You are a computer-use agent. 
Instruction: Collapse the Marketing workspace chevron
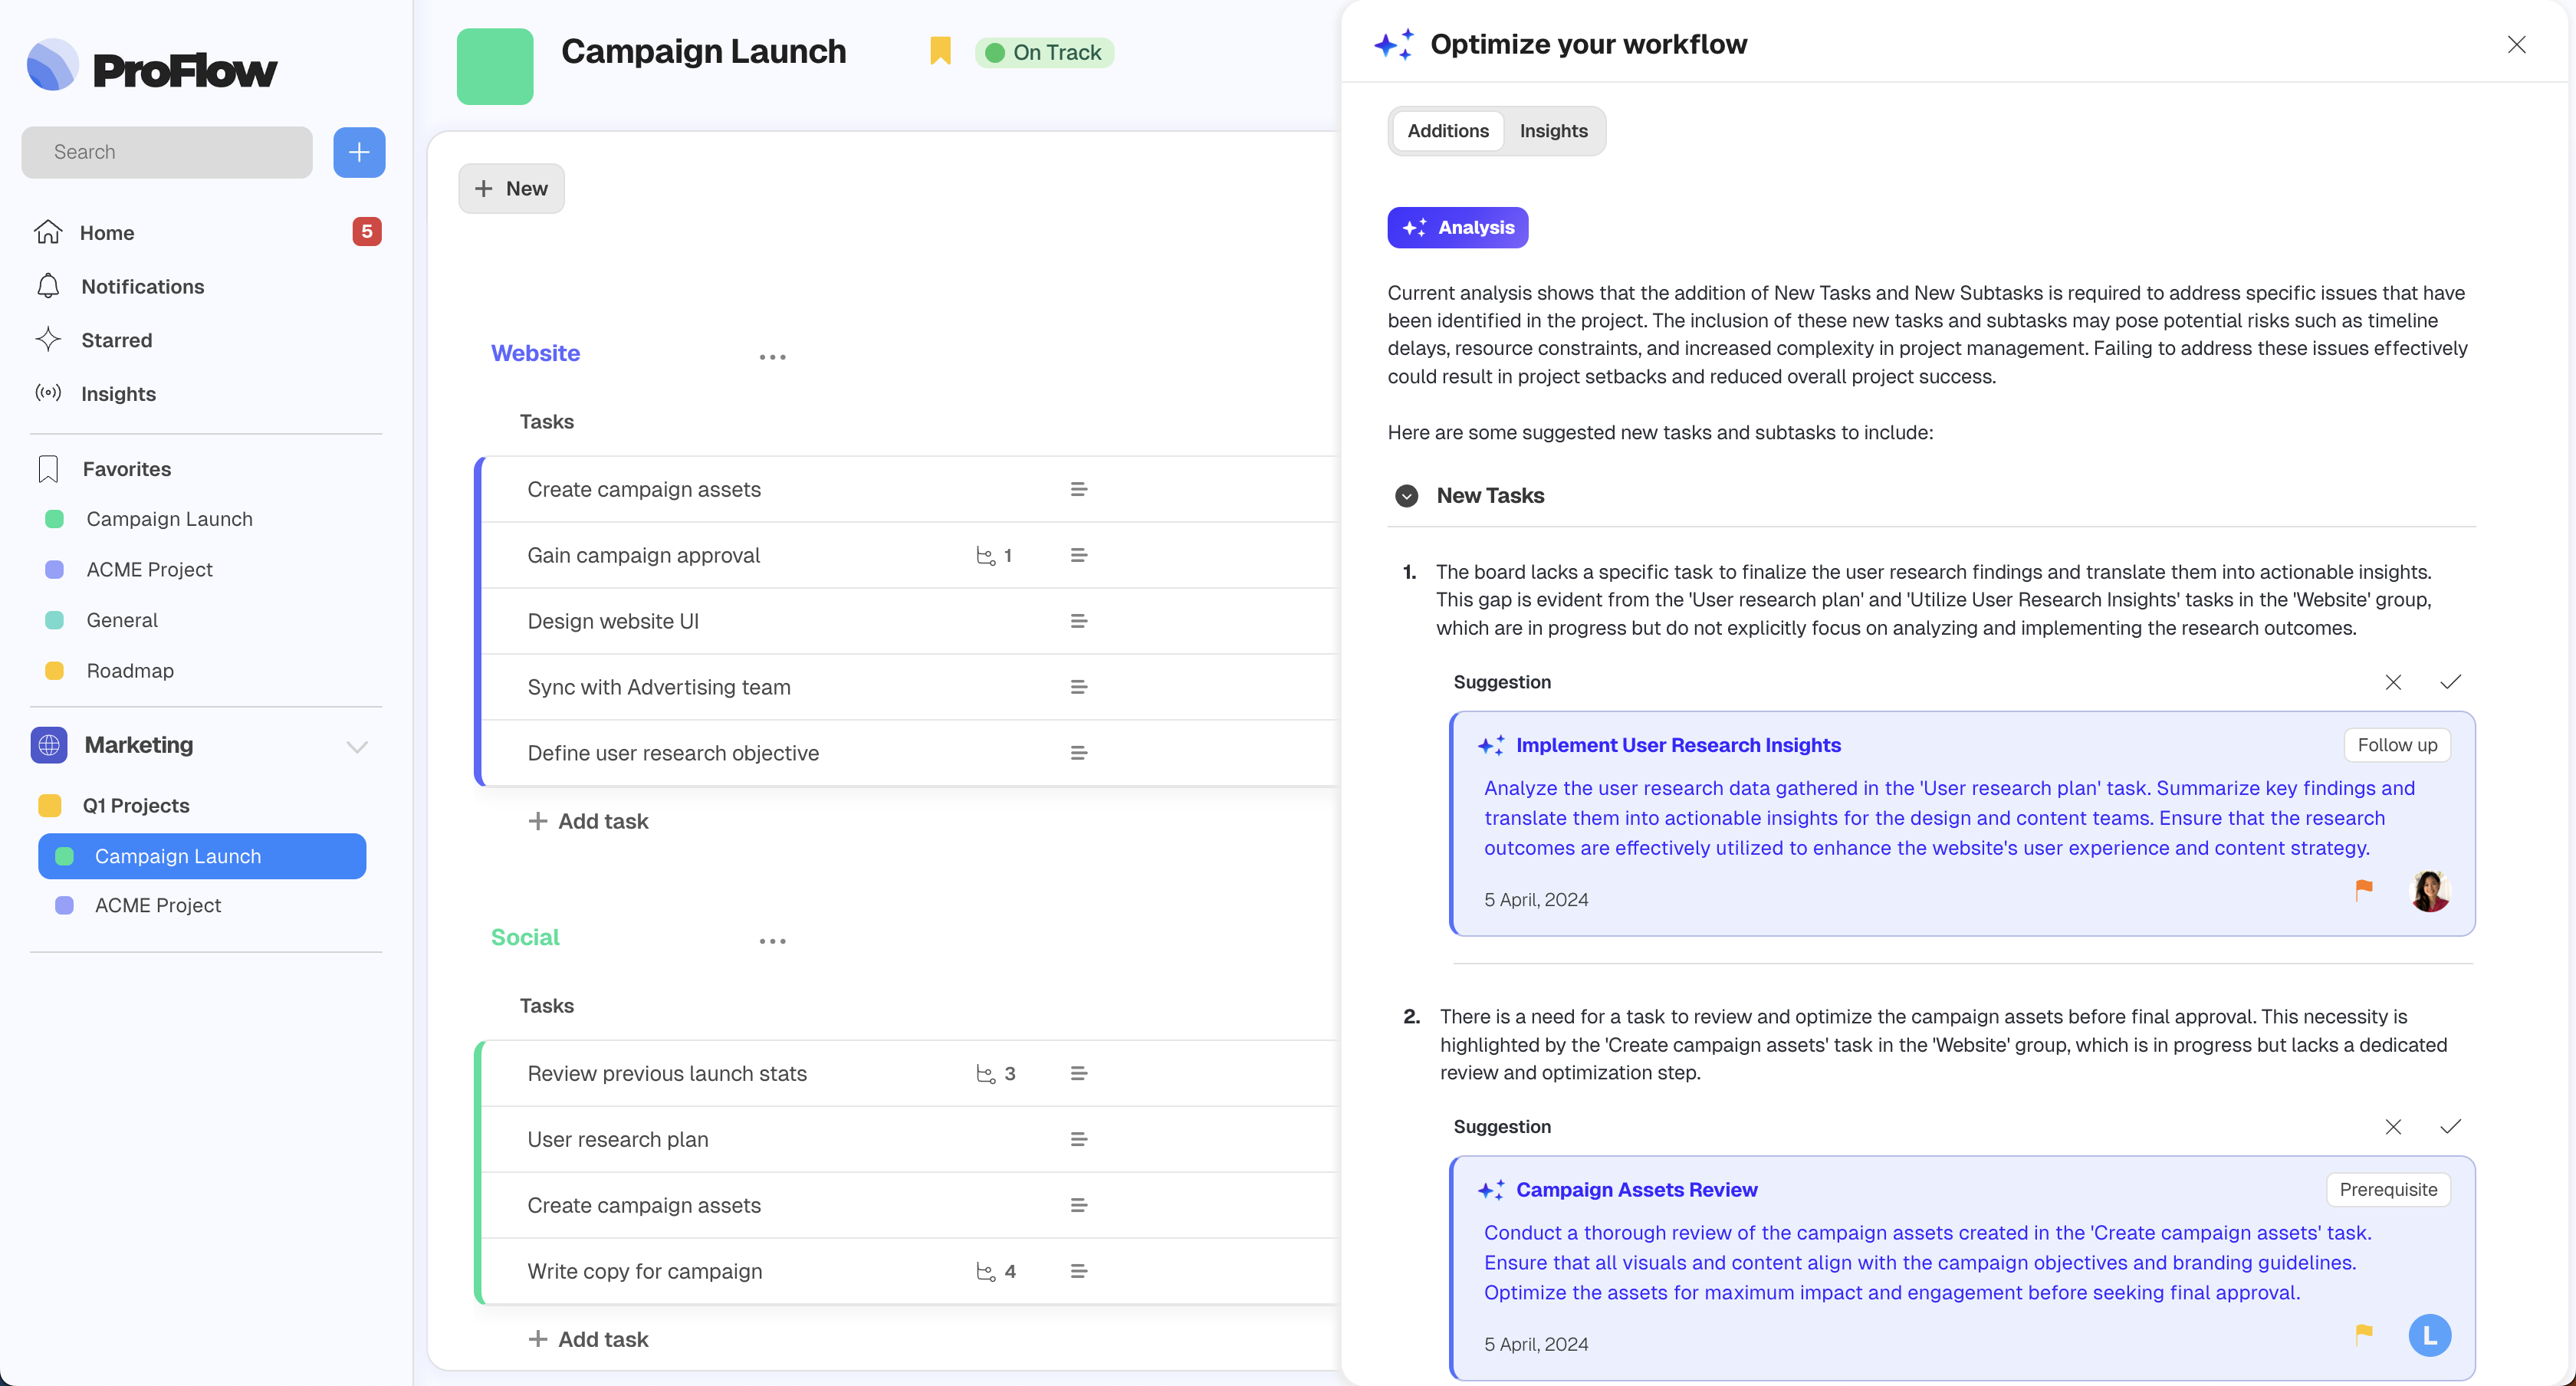pos(357,746)
